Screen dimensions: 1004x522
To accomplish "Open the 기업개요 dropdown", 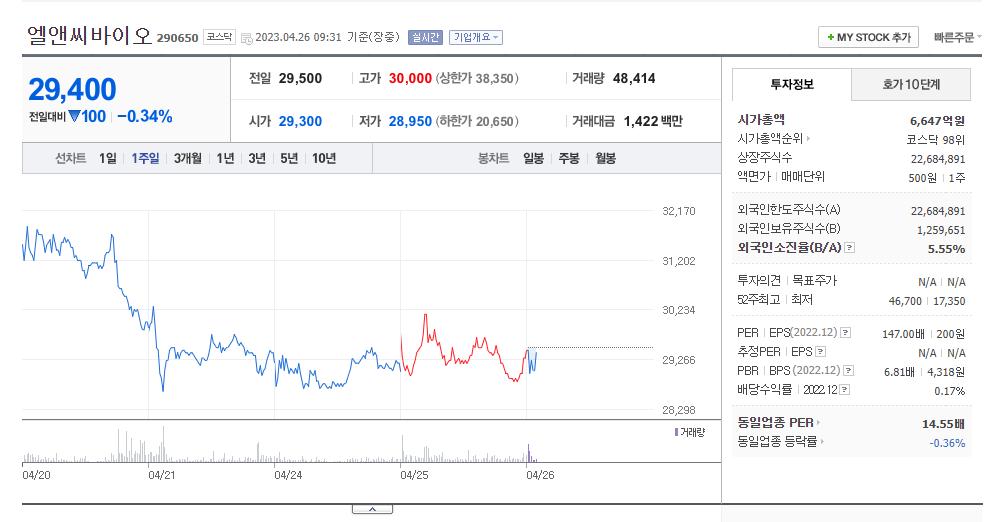I will 476,37.
